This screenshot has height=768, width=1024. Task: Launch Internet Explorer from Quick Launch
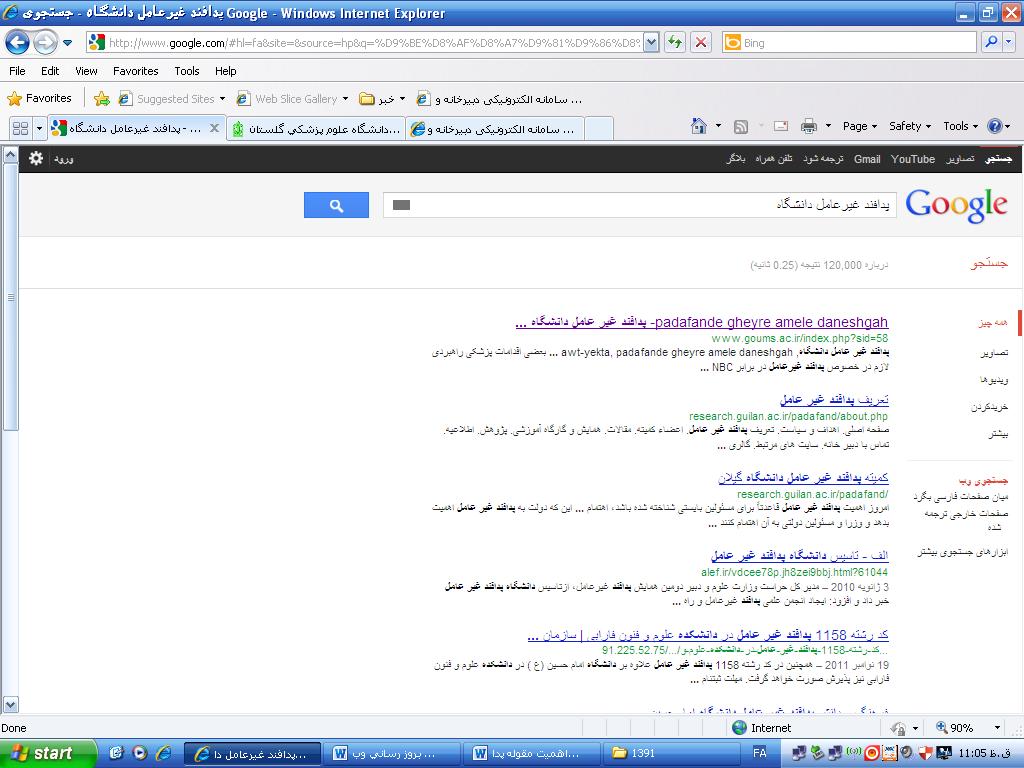(163, 754)
